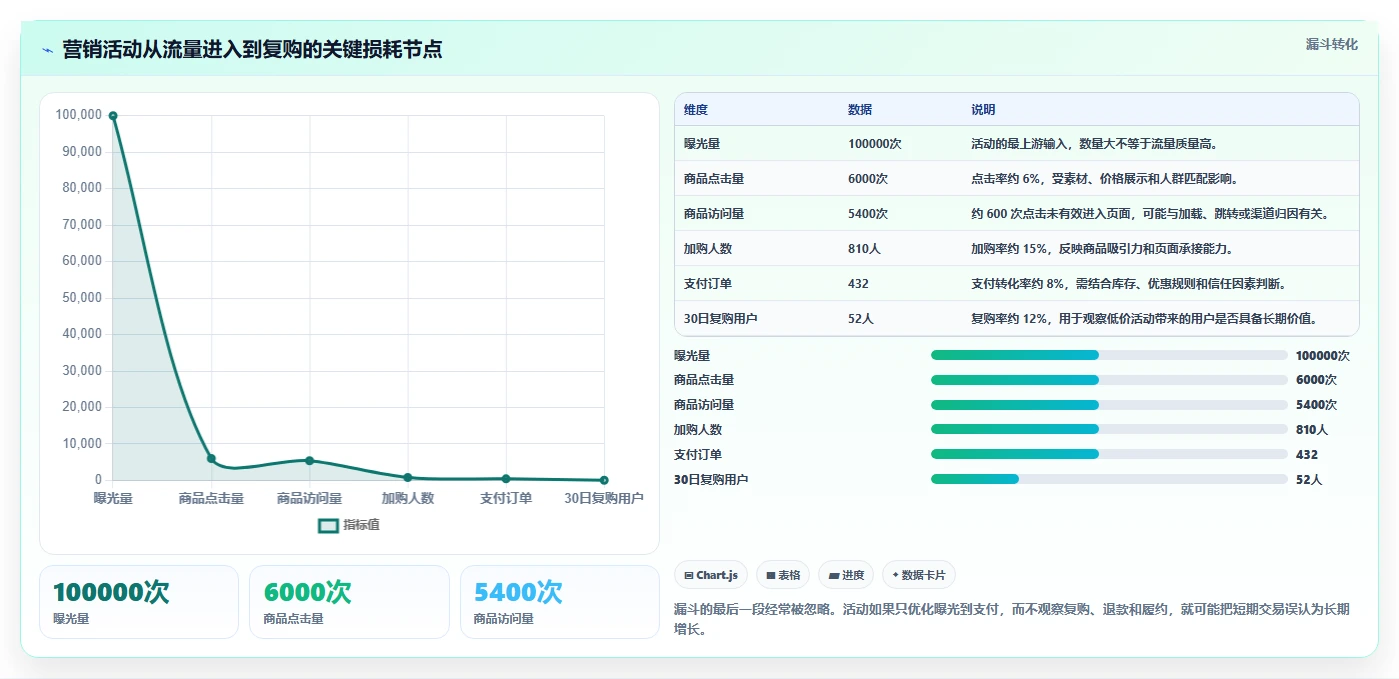The width and height of the screenshot is (1399, 679).
Task: Select the 进度 chip
Action: coord(845,575)
